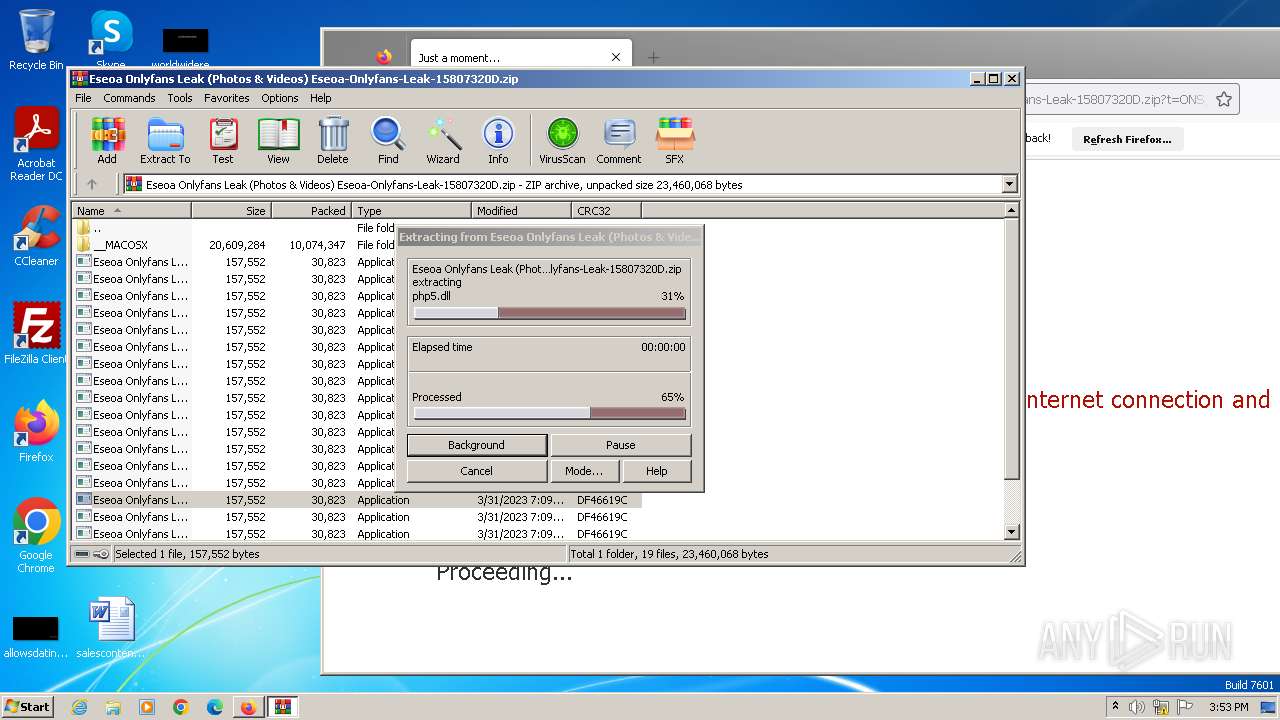Click the volume speaker tray icon

click(x=1137, y=707)
